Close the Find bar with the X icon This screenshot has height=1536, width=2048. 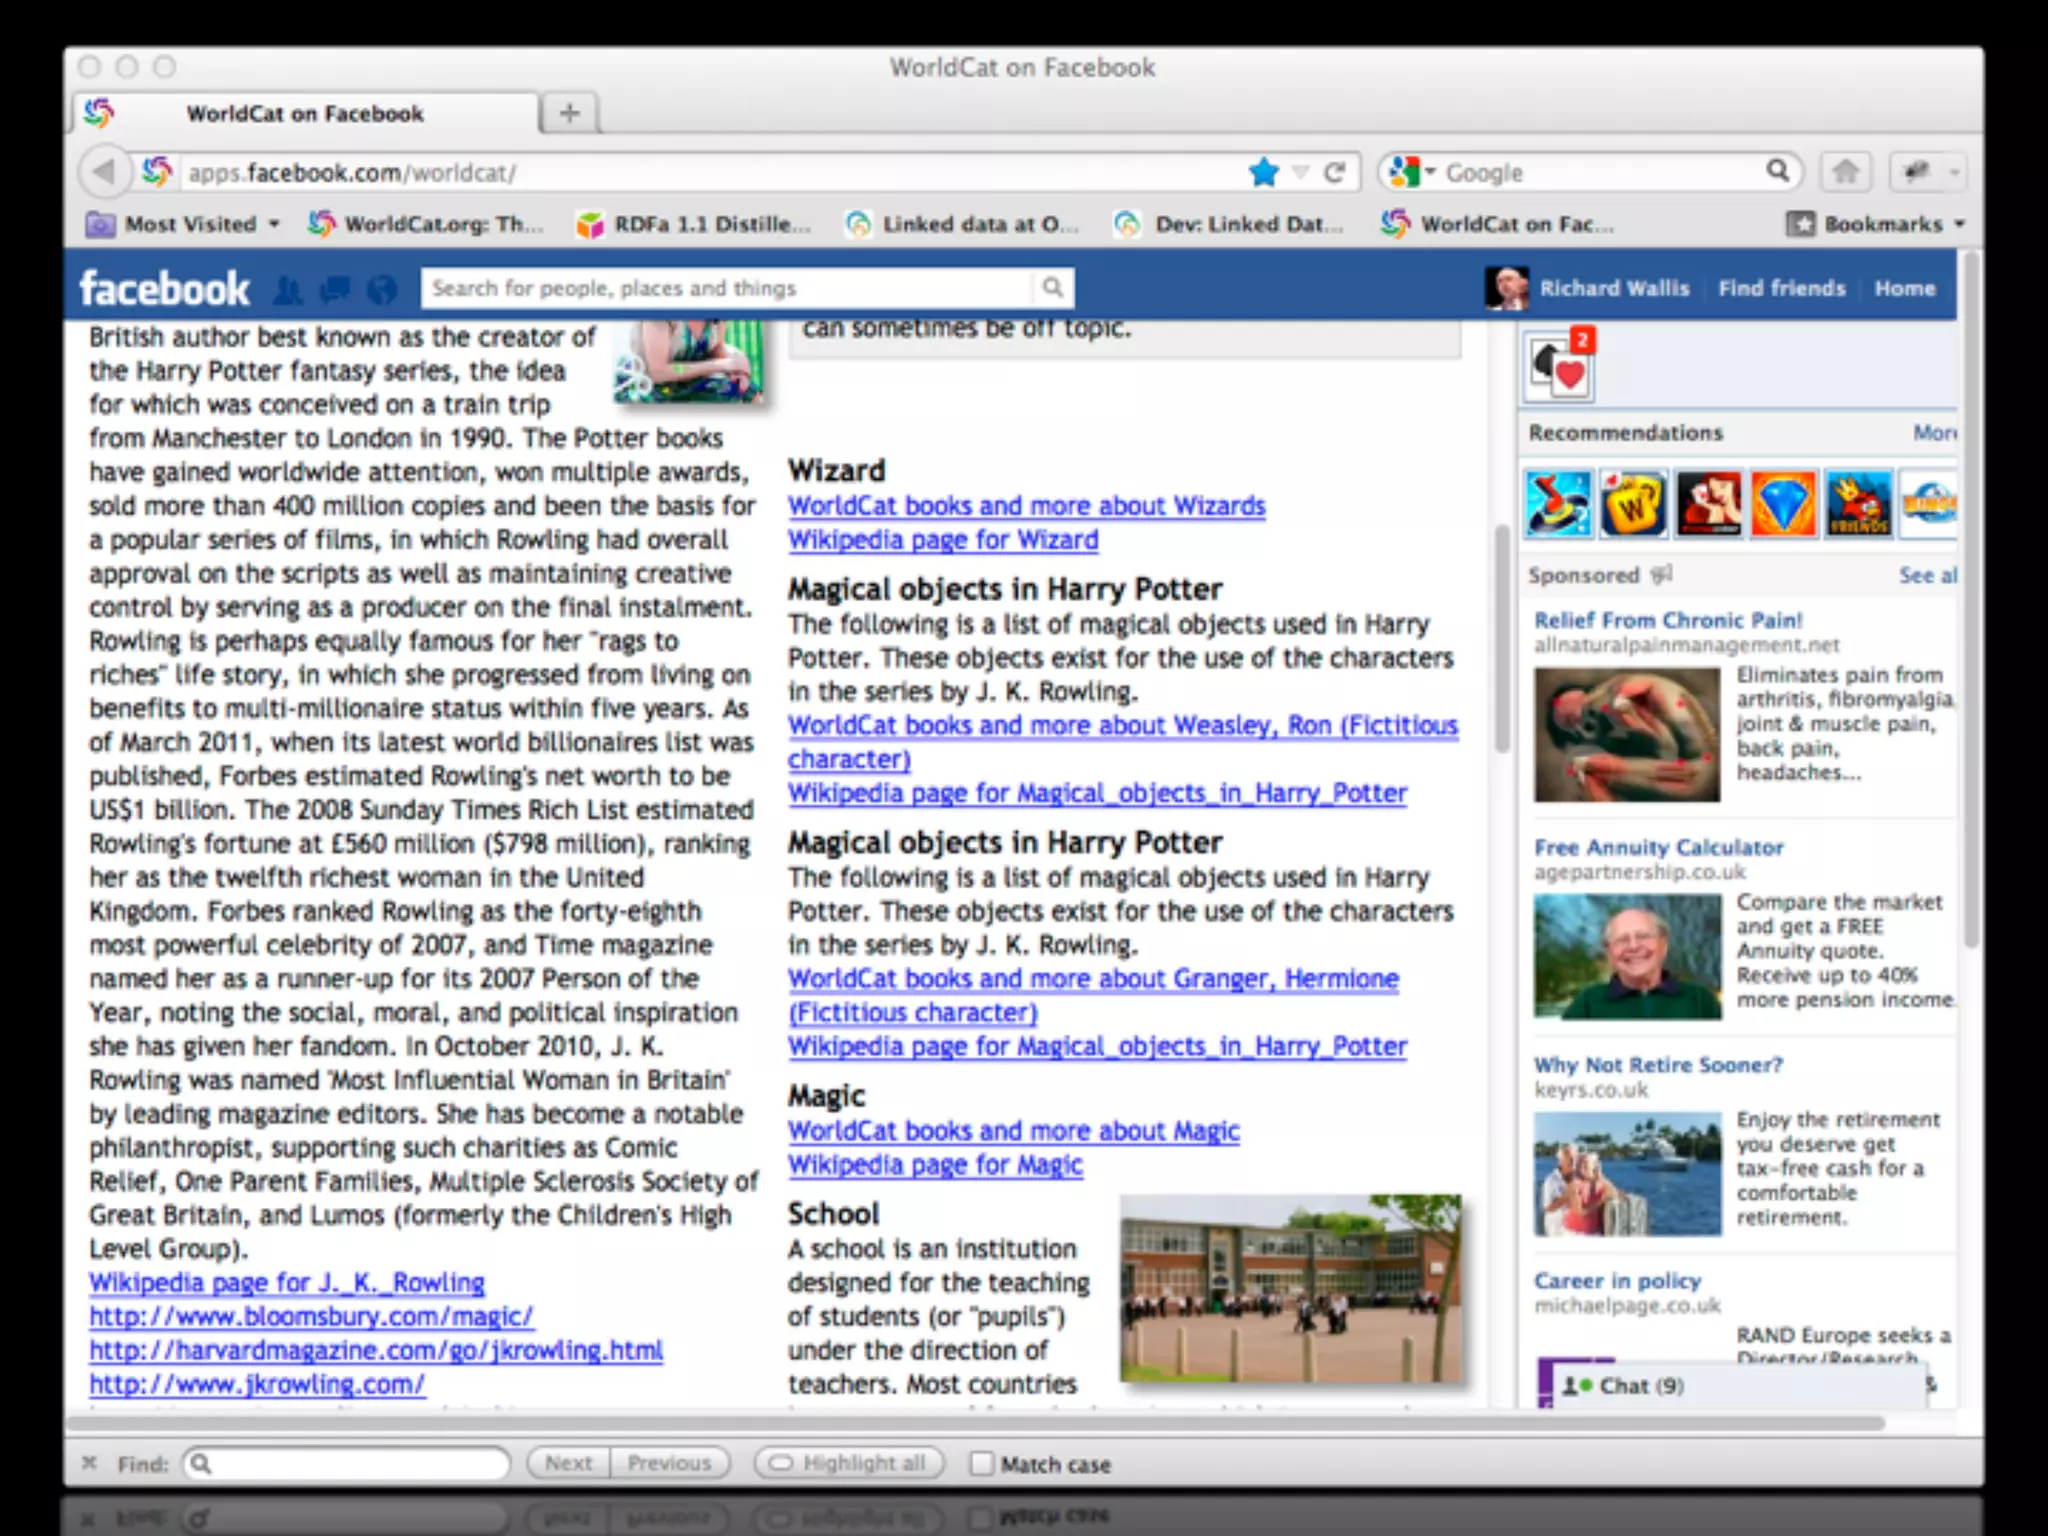(x=90, y=1463)
